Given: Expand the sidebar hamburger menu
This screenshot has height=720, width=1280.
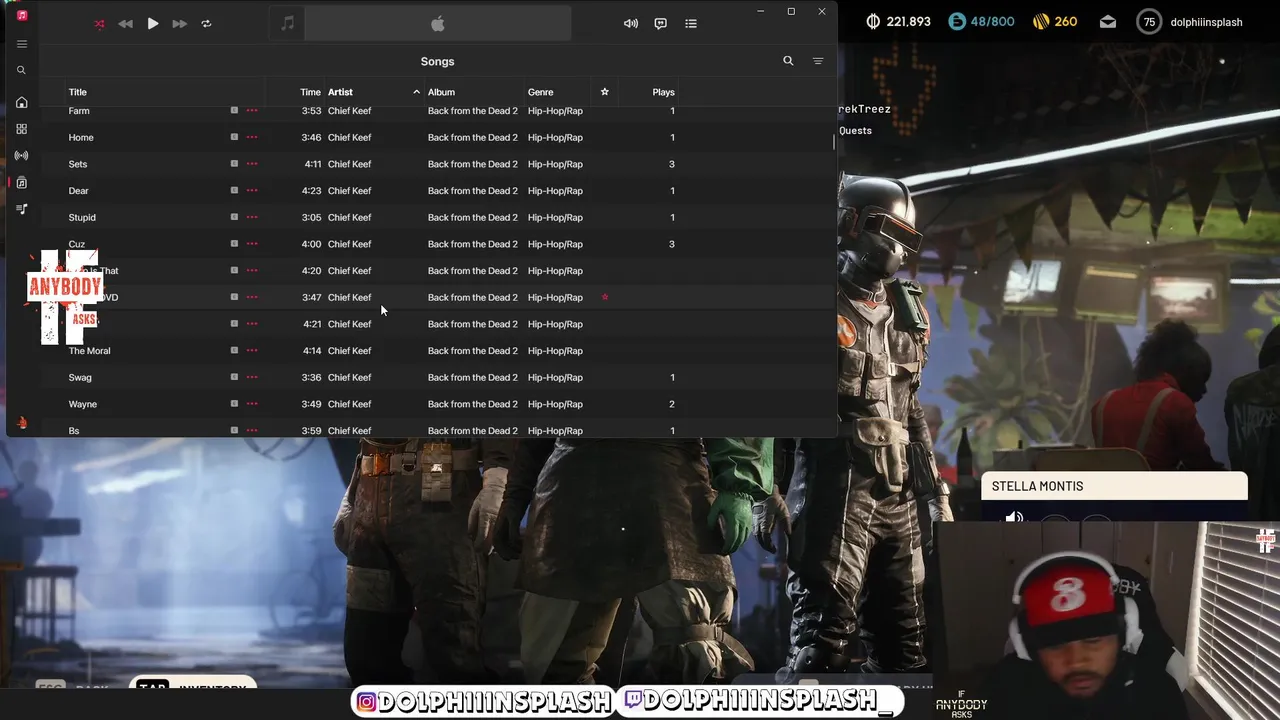Looking at the screenshot, I should (21, 44).
